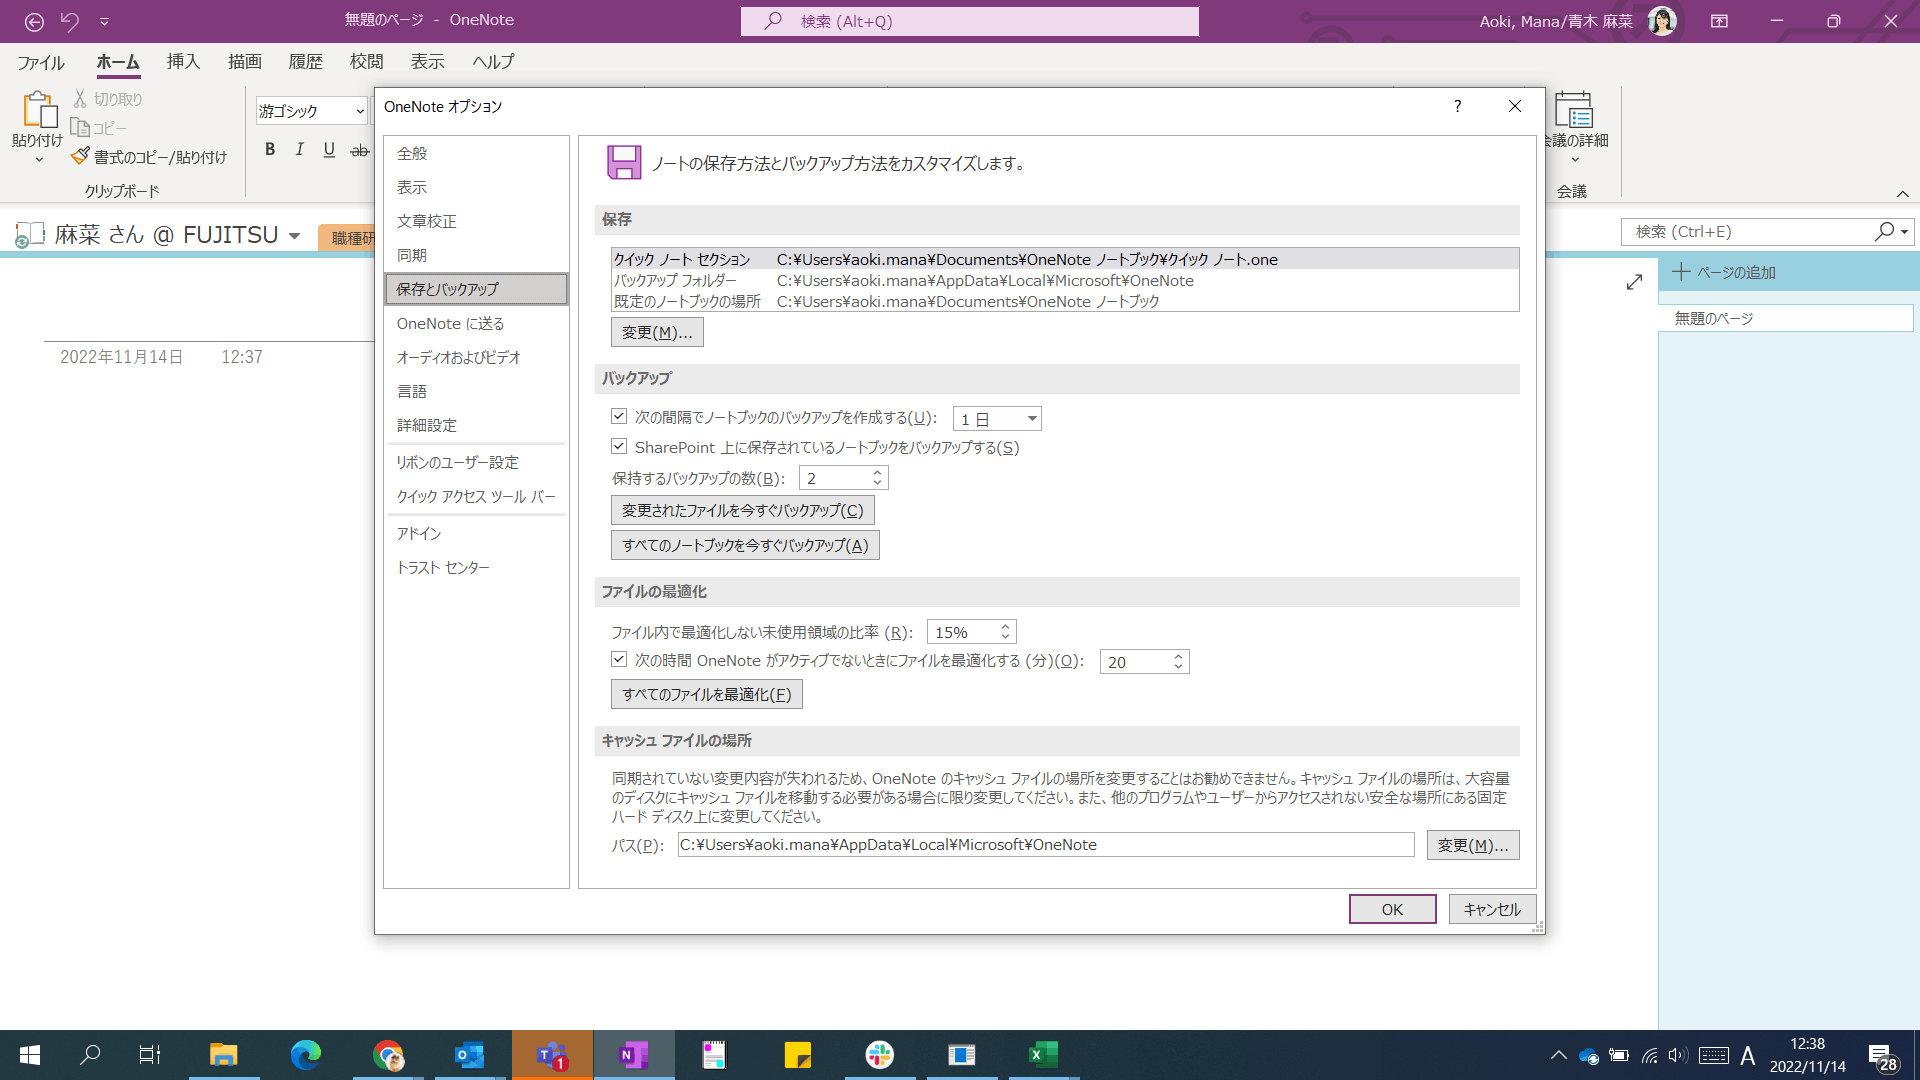
Task: Open the Quick Access Toolbar customize dropdown
Action: click(104, 21)
